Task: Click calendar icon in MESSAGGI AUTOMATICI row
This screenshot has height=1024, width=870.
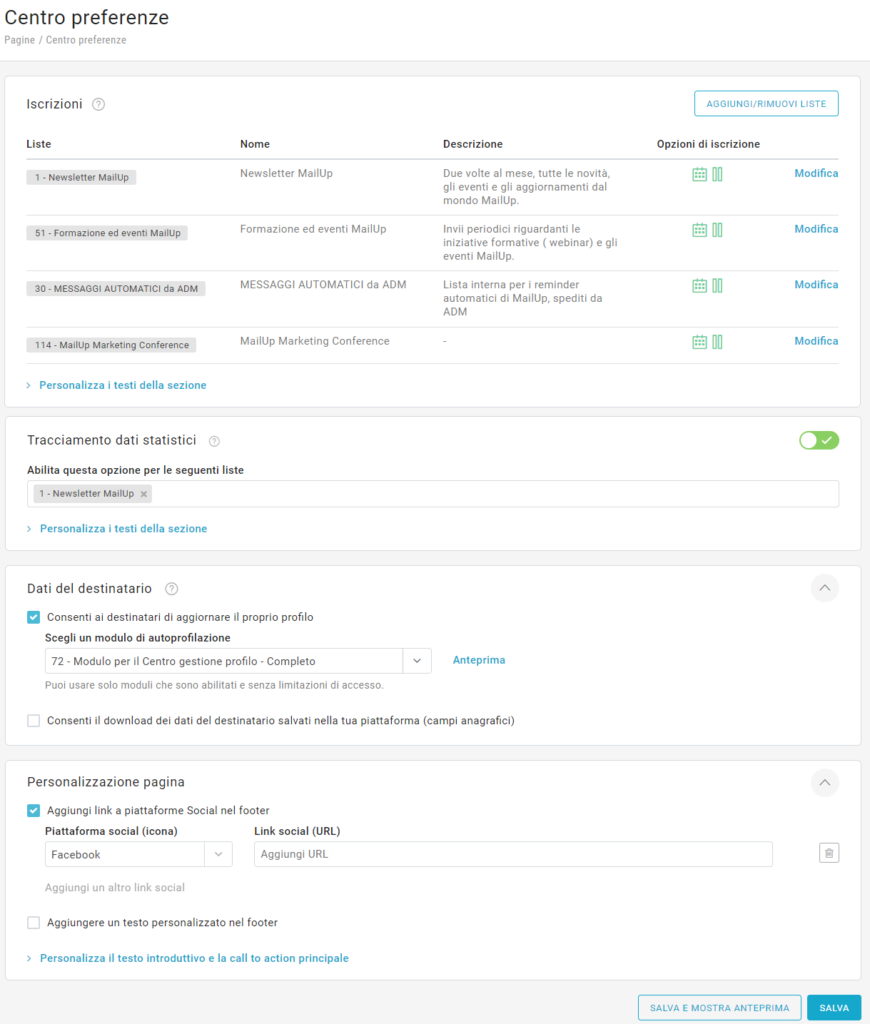Action: point(700,286)
